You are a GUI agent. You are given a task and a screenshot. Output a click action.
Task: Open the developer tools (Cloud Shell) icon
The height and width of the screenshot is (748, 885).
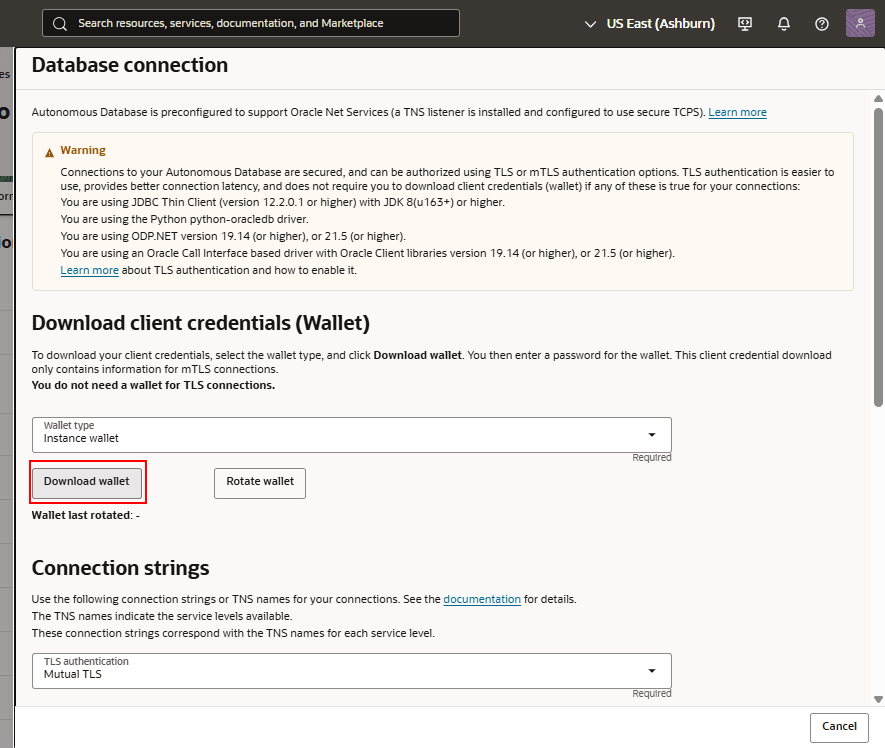744,23
